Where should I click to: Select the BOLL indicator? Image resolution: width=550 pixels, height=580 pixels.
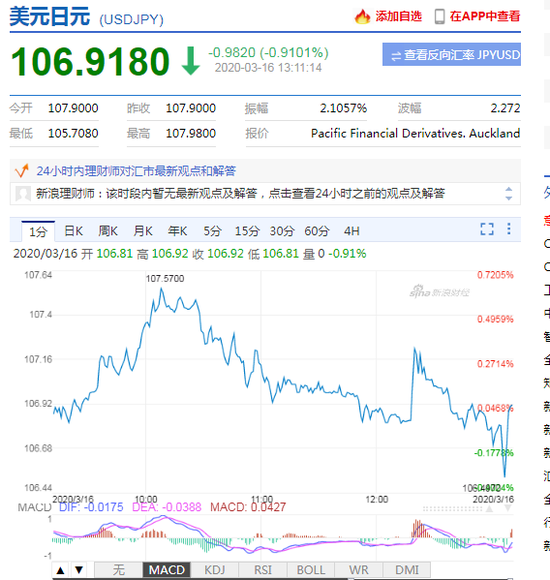click(311, 570)
